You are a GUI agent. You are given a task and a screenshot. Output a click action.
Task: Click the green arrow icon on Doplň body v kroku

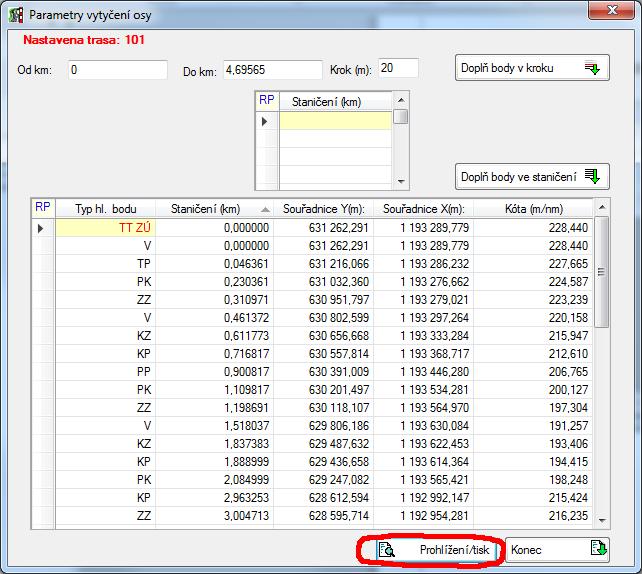click(x=592, y=68)
